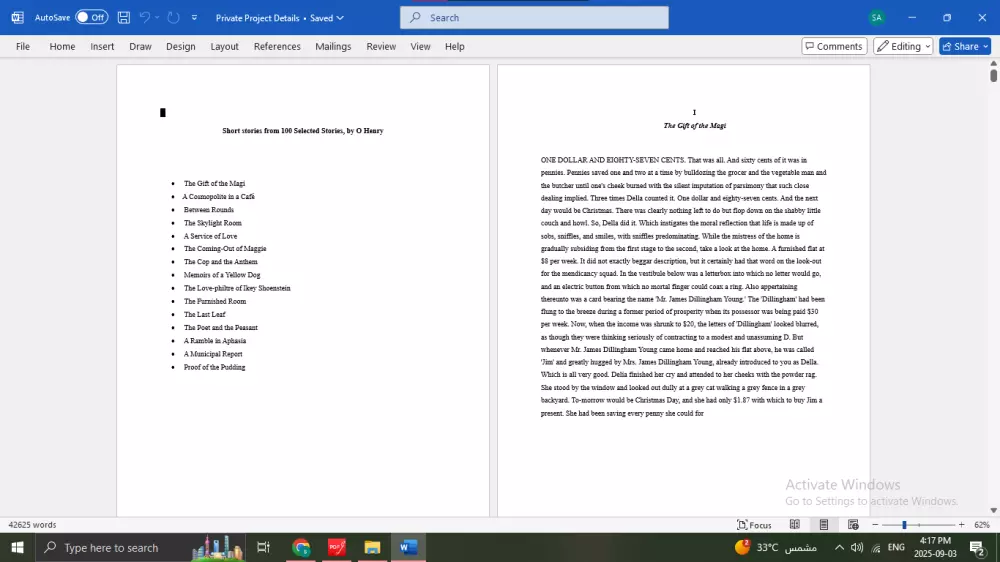Open the undo history dropdown arrow
Screen dimensions: 1000x562
pyautogui.click(x=157, y=17)
